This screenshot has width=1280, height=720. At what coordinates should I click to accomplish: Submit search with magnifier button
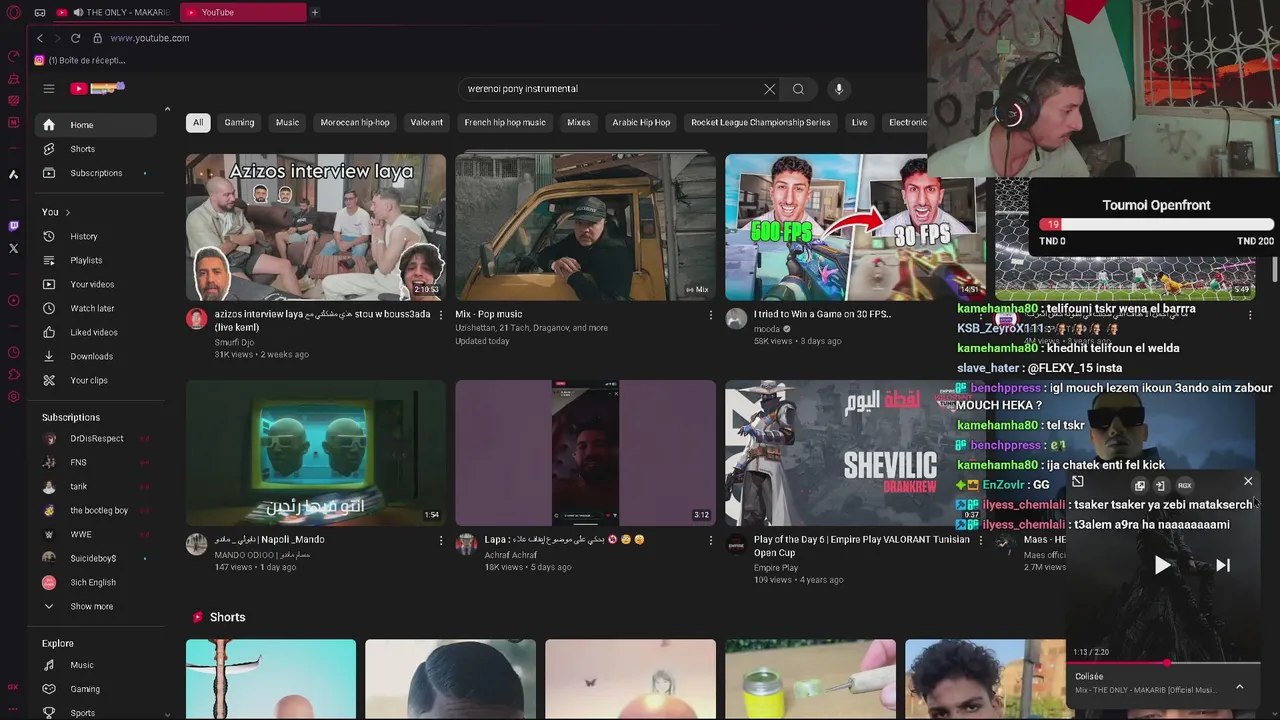coord(798,89)
